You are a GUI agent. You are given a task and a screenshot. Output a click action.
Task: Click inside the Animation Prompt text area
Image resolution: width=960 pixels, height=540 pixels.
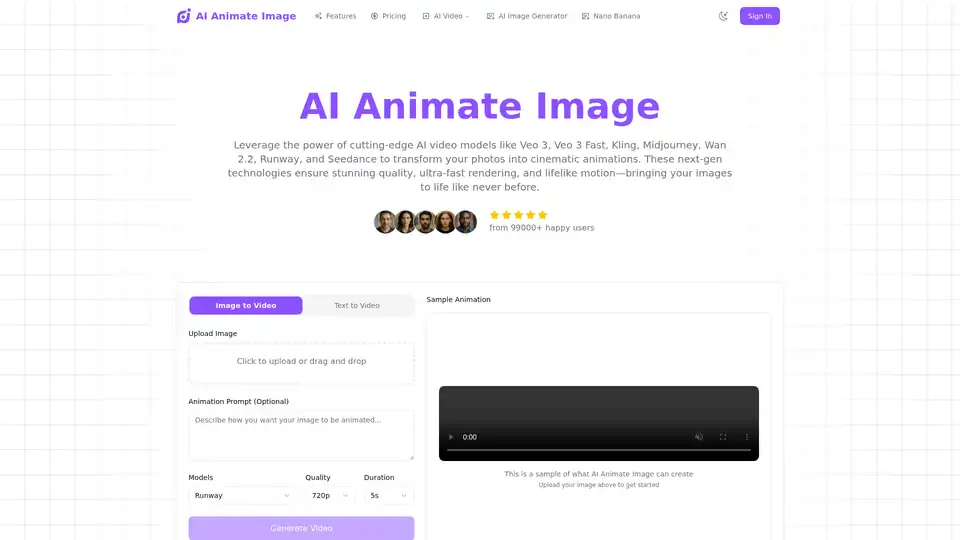click(x=301, y=435)
